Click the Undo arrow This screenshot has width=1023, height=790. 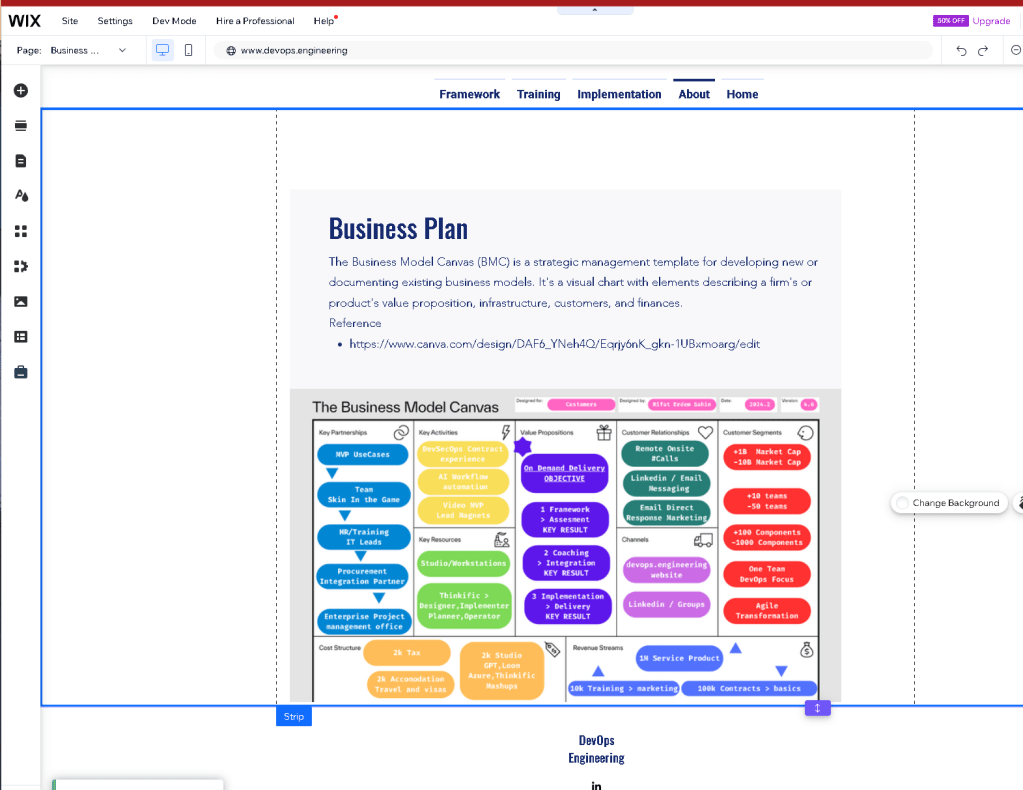pos(961,50)
